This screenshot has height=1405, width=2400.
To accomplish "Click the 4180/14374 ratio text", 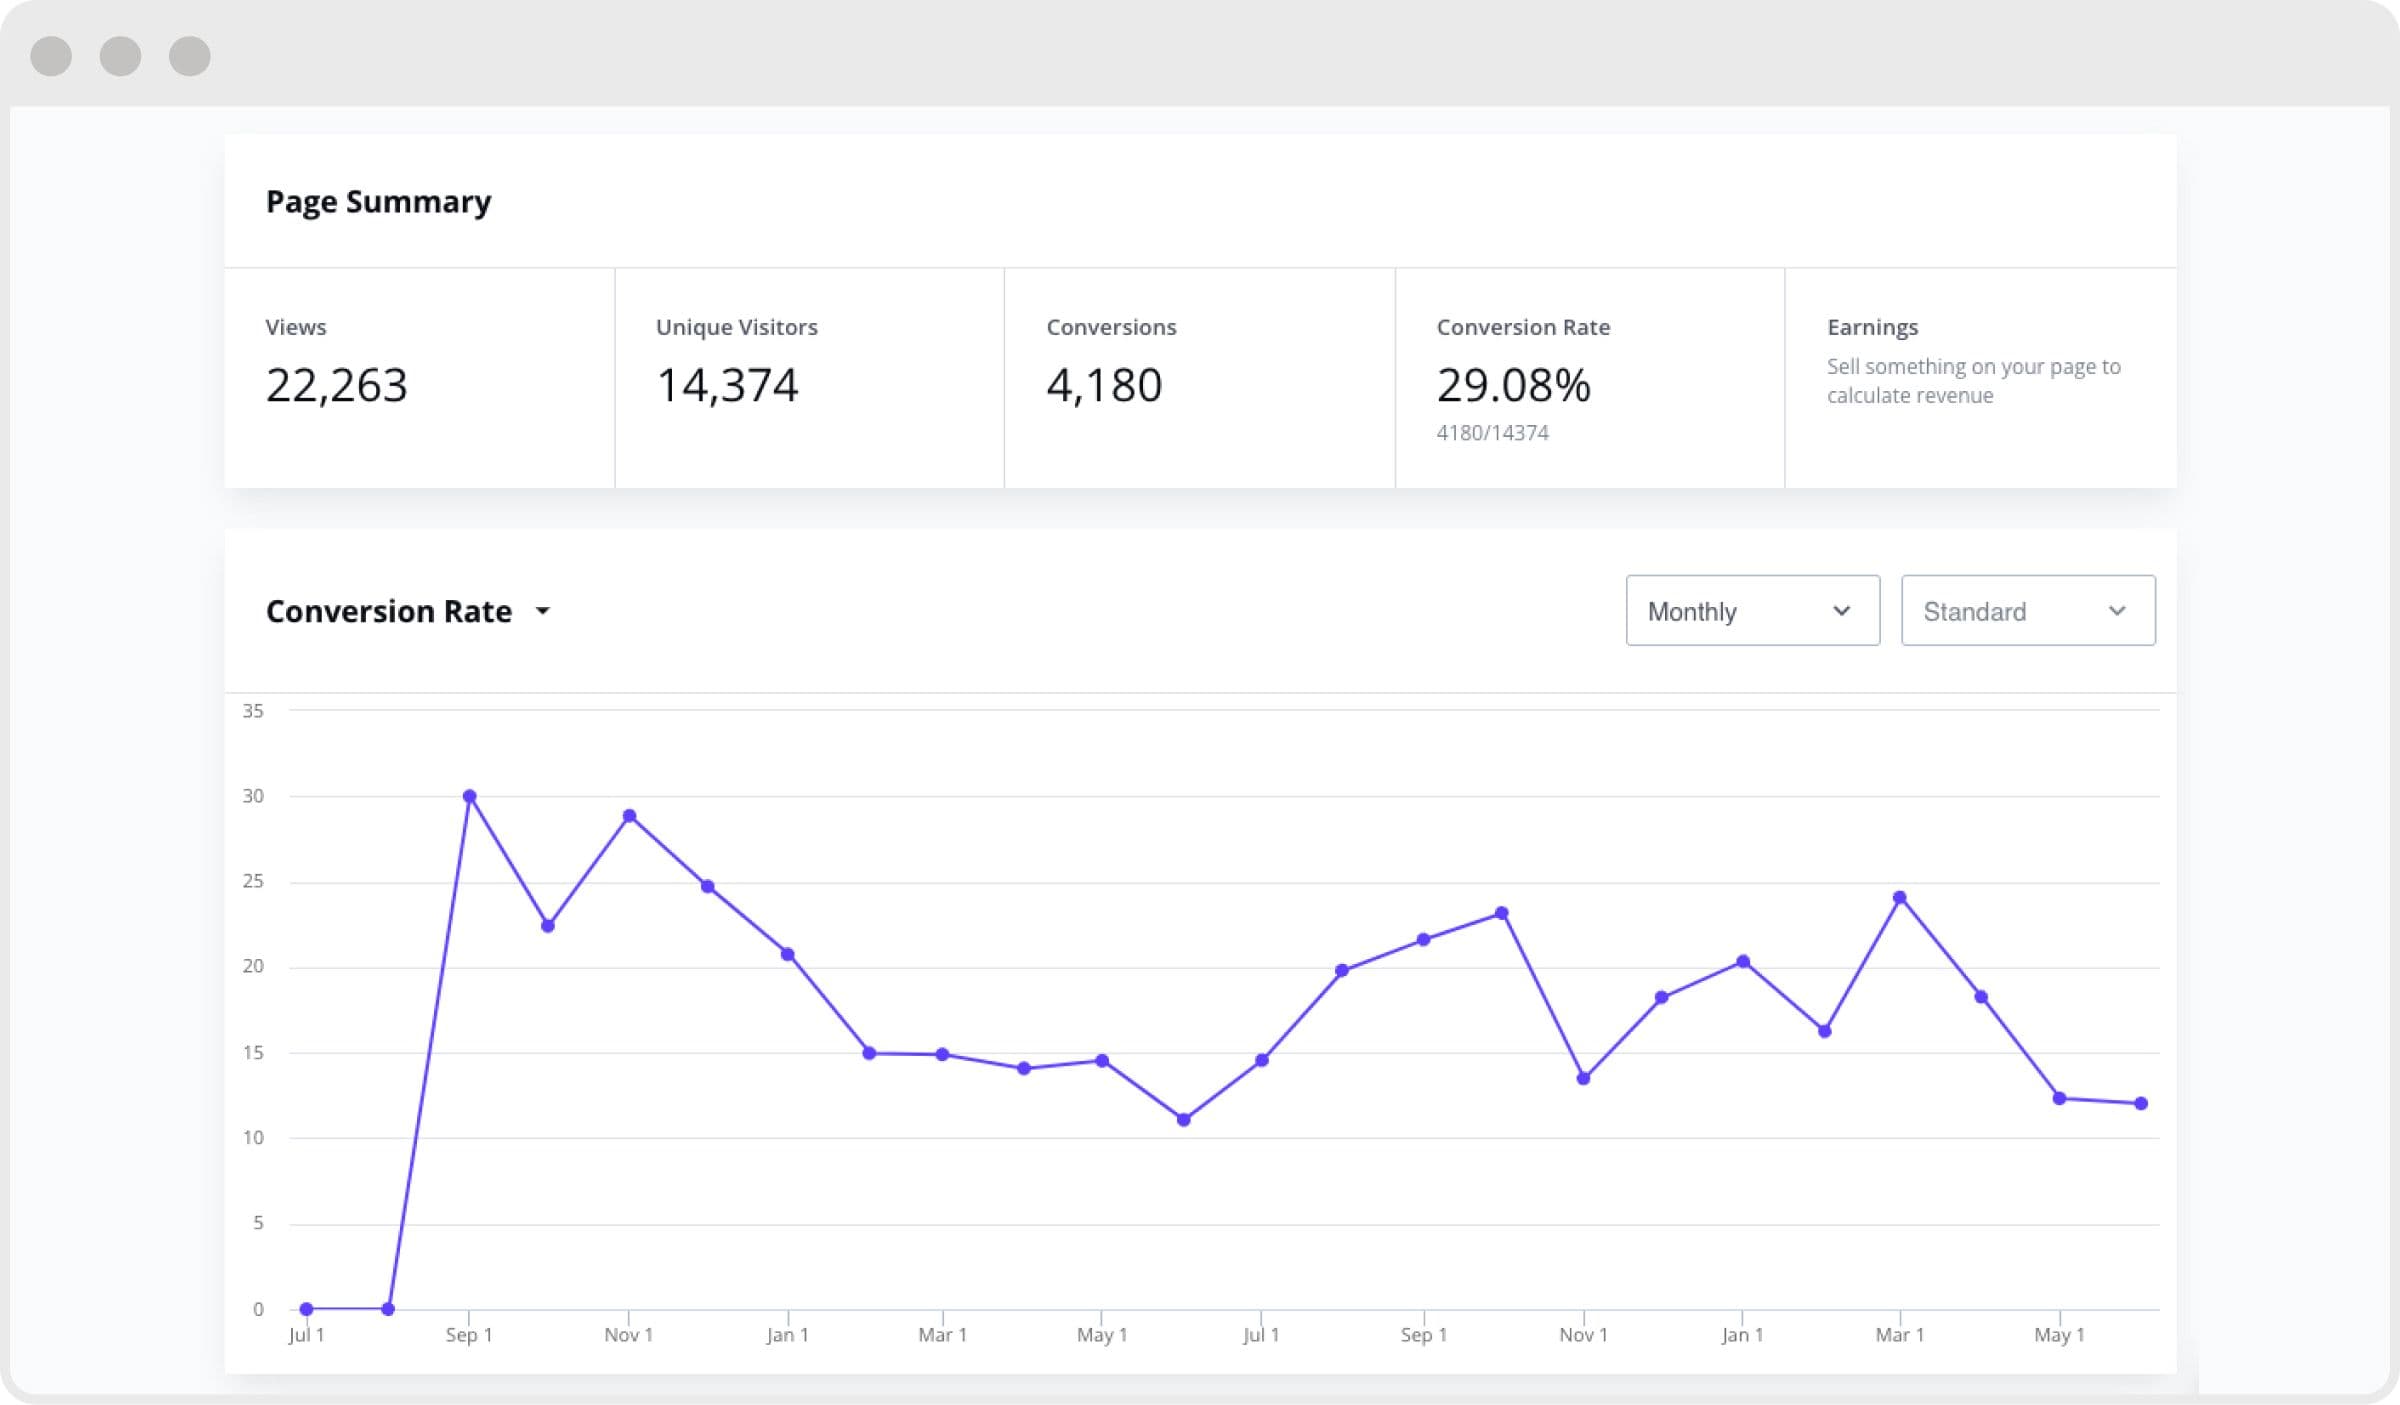I will (x=1492, y=433).
